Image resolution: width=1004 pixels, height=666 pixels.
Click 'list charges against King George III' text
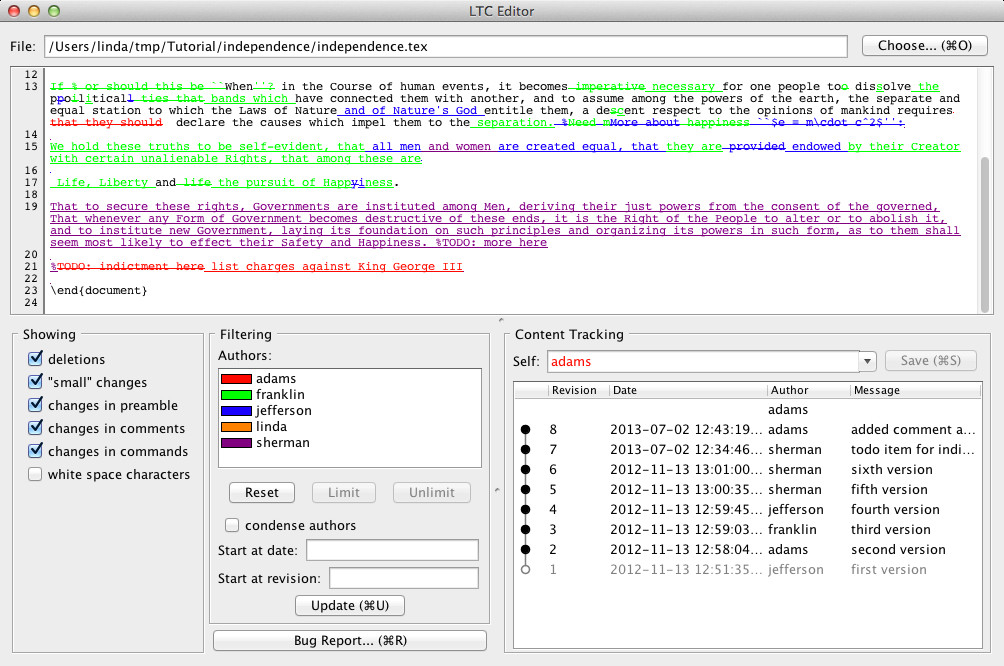(337, 266)
